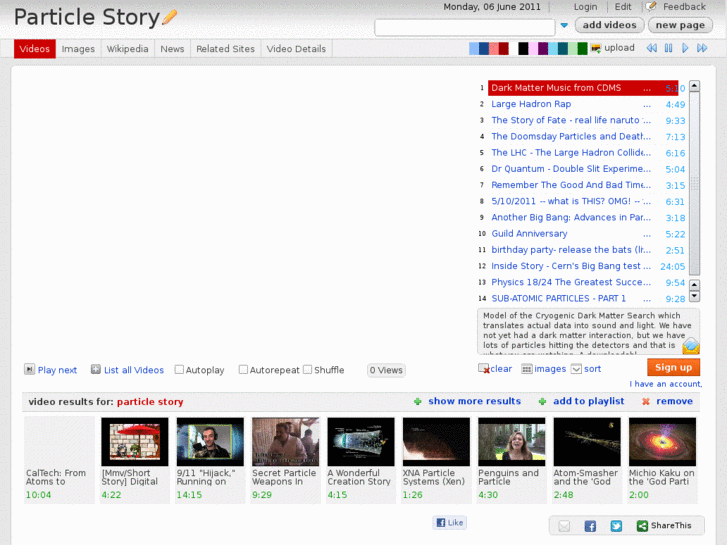Image resolution: width=727 pixels, height=545 pixels.
Task: Open the Michio Kaku video thumbnail
Action: 662,442
